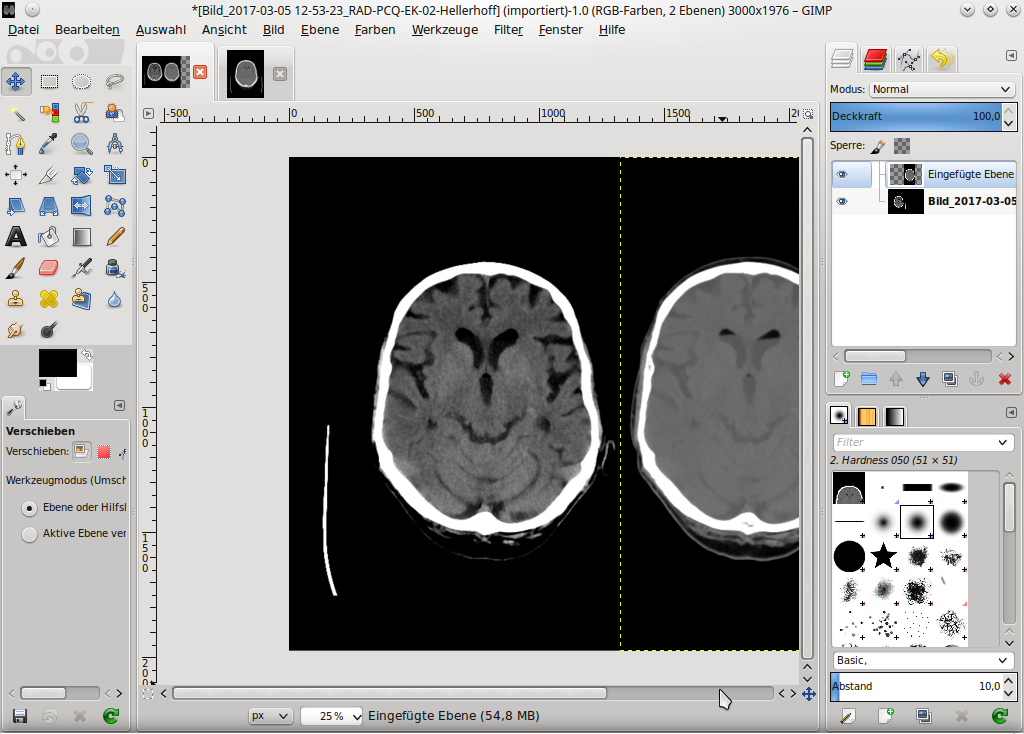The height and width of the screenshot is (734, 1024).
Task: Switch to the Paths tab
Action: click(908, 59)
